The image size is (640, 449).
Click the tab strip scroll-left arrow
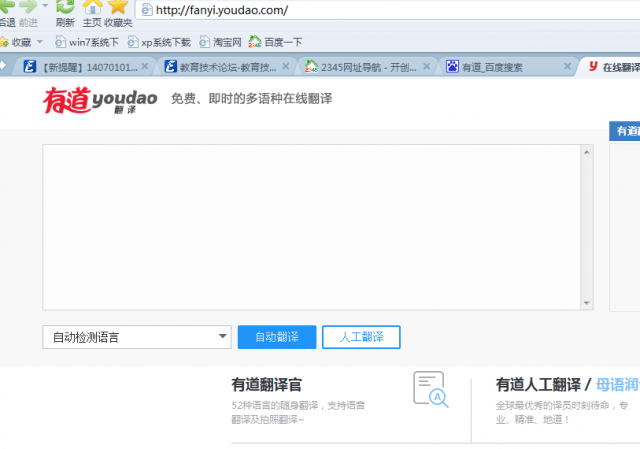(x=3, y=65)
